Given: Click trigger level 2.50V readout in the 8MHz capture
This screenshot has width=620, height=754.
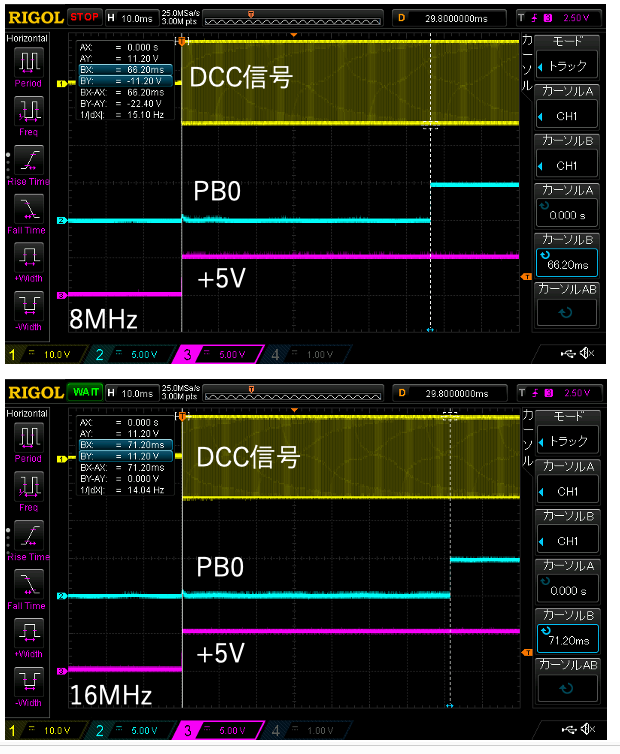Looking at the screenshot, I should click(x=576, y=18).
